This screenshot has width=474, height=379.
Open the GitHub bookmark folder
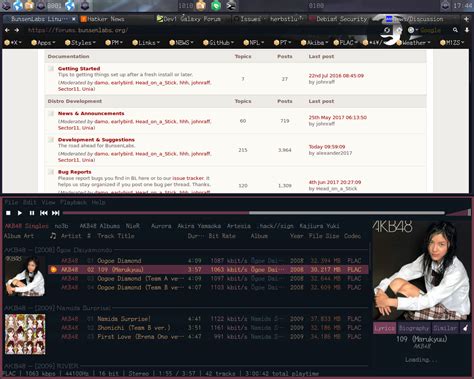click(x=218, y=43)
